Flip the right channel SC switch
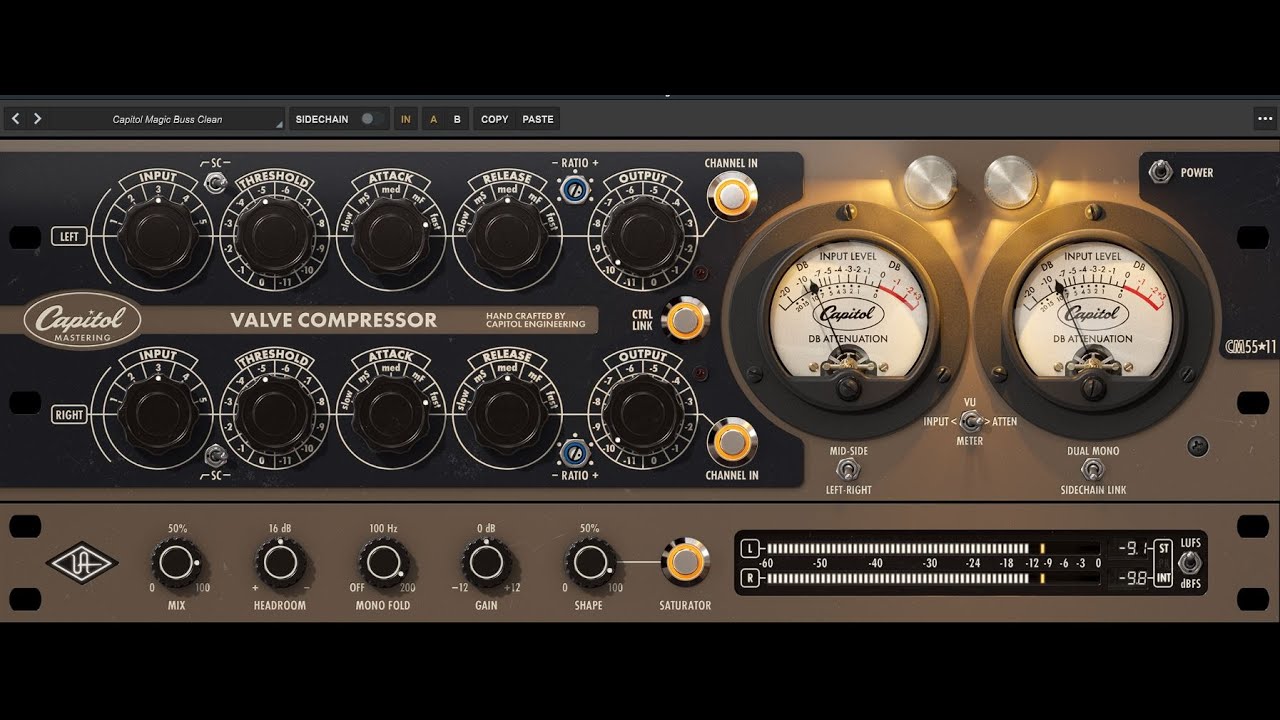This screenshot has width=1280, height=720. point(214,456)
